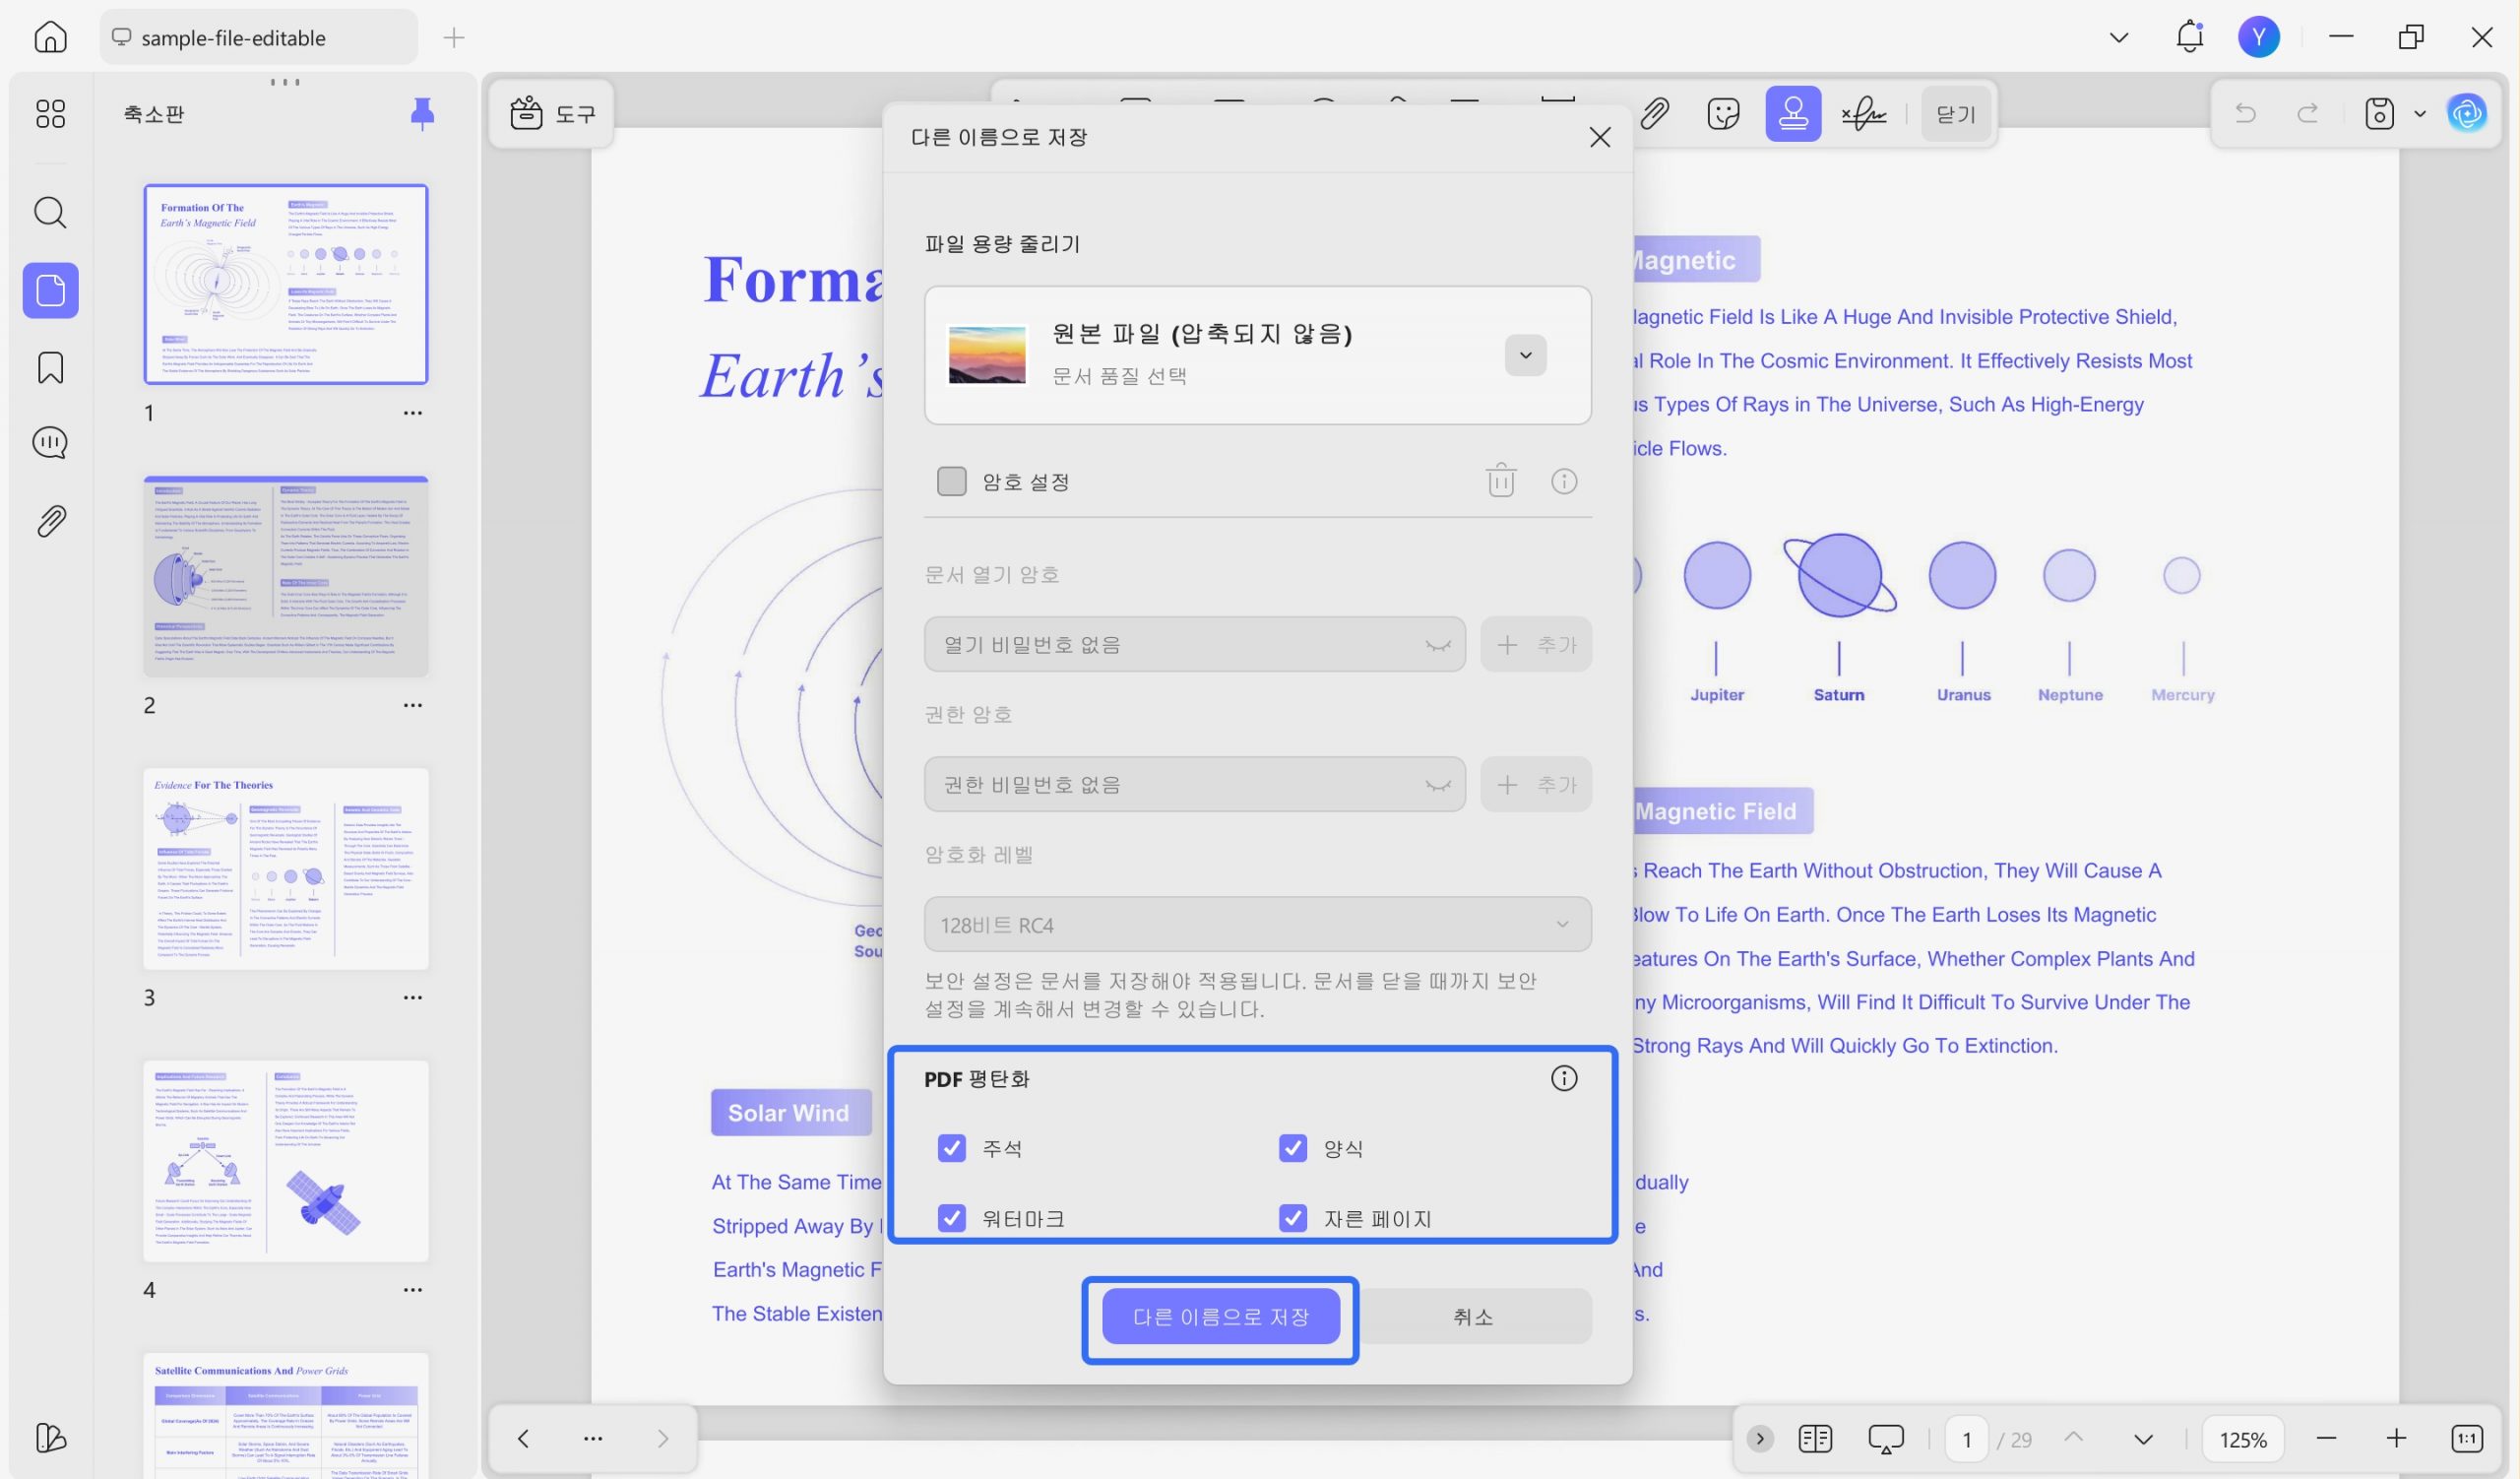The width and height of the screenshot is (2520, 1479).
Task: Click the 다른 이름으로 저장 button
Action: [1220, 1316]
